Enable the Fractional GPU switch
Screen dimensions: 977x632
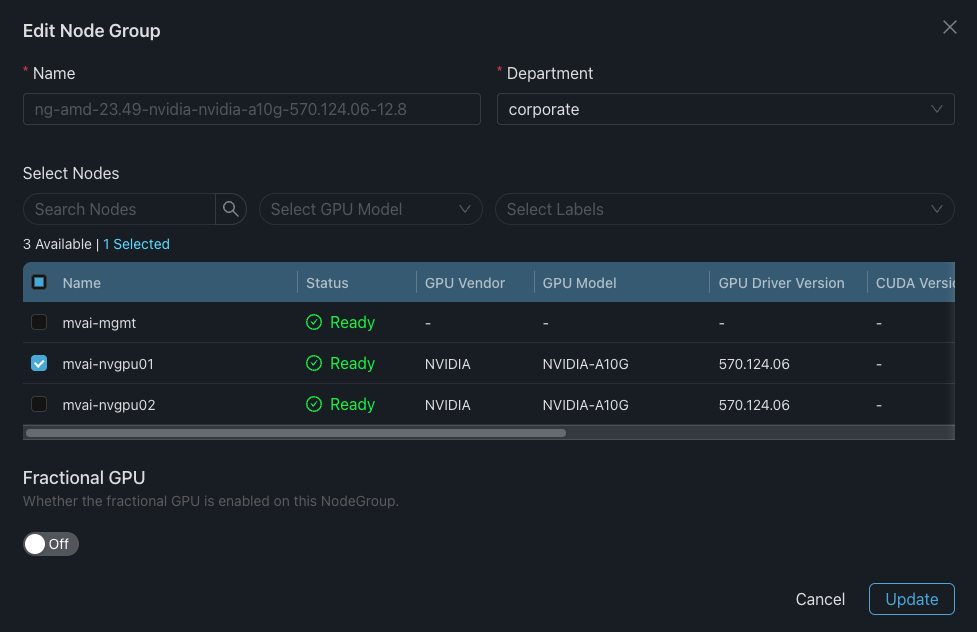50,544
